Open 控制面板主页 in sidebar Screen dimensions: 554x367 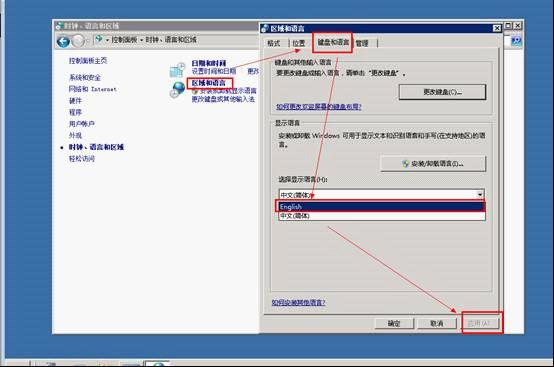(x=88, y=61)
